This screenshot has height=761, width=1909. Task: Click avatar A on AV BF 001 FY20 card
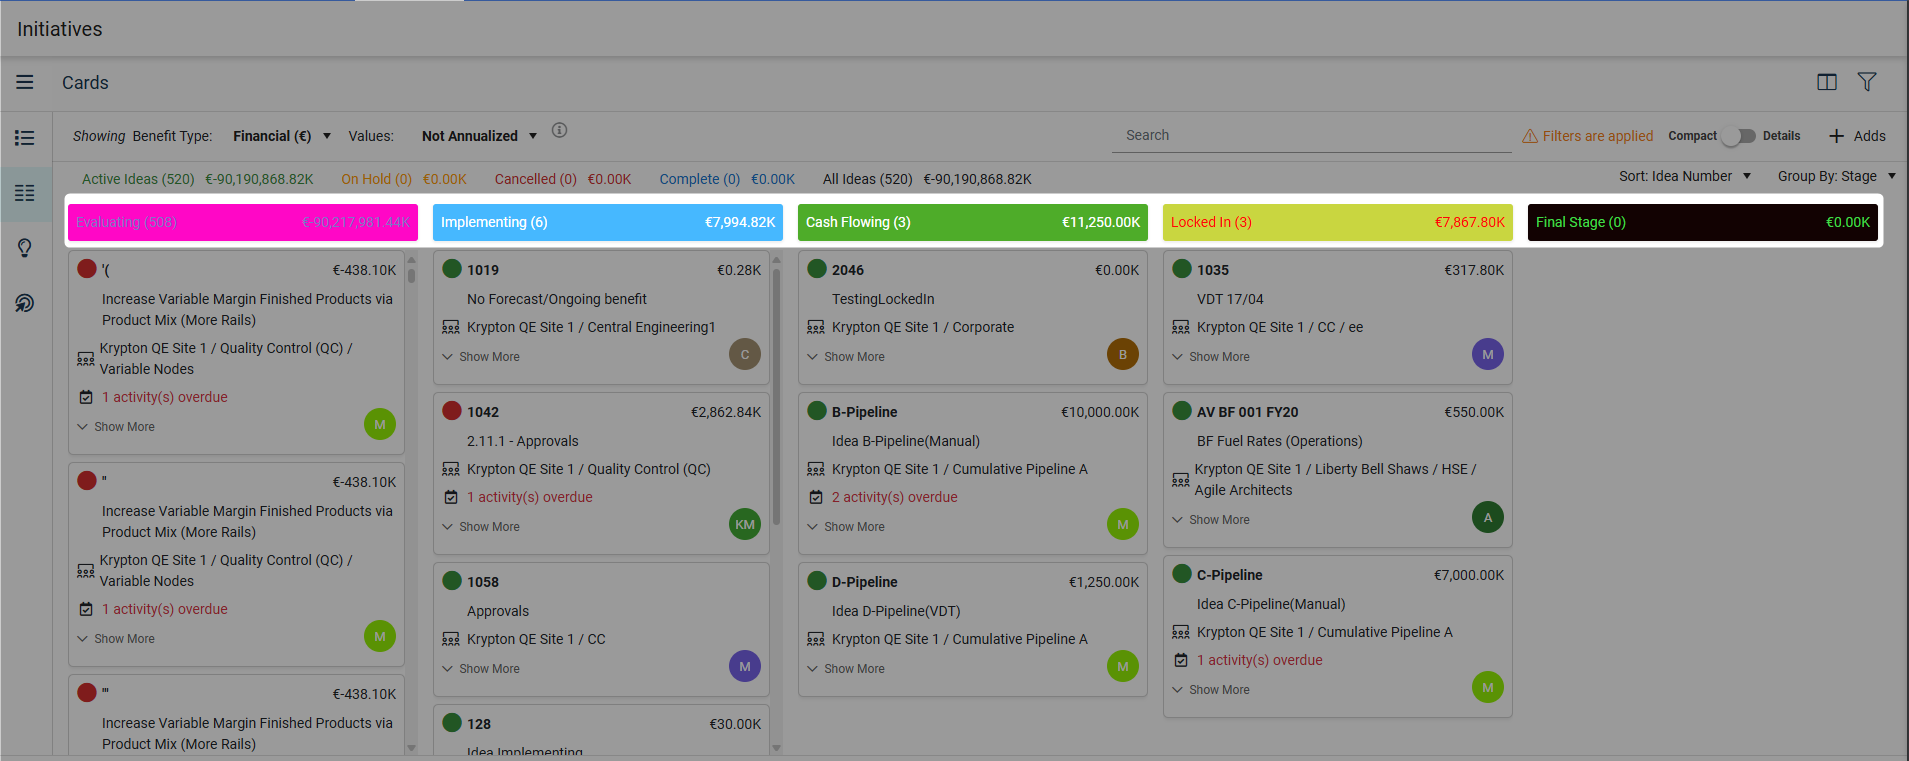(x=1488, y=517)
